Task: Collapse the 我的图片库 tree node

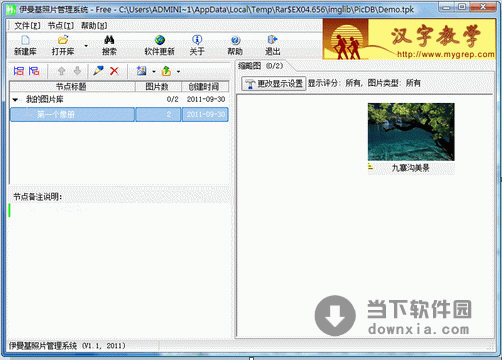Action: (15, 99)
